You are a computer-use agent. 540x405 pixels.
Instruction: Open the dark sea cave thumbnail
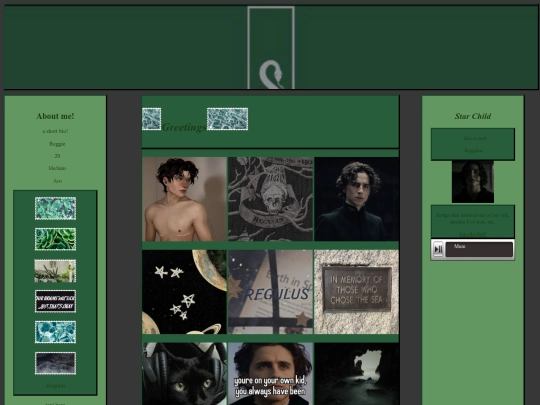[x=357, y=374]
